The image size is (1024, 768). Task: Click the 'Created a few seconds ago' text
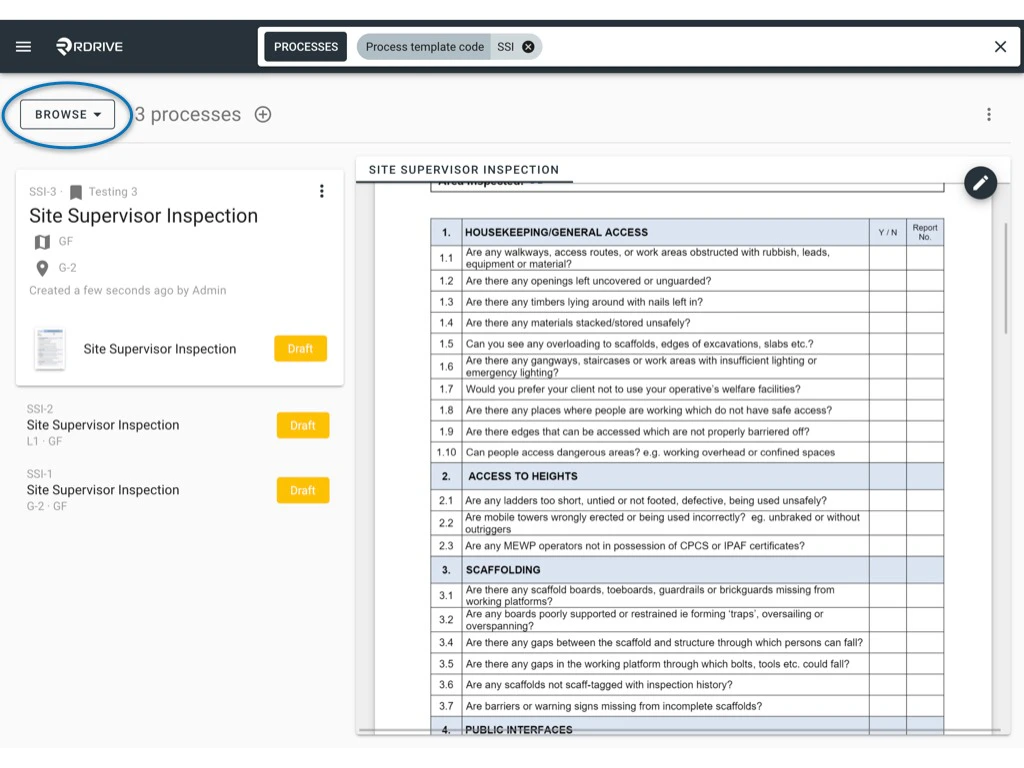coord(127,291)
